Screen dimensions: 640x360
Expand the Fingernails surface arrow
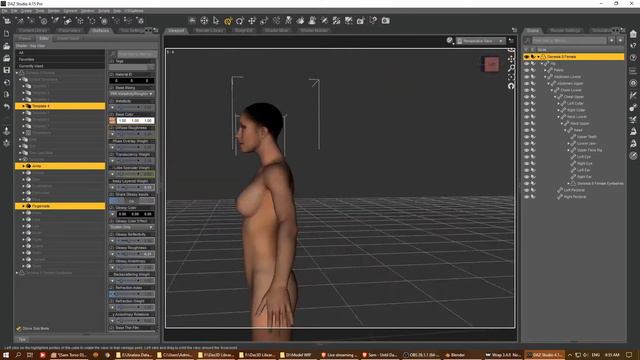coord(23,206)
